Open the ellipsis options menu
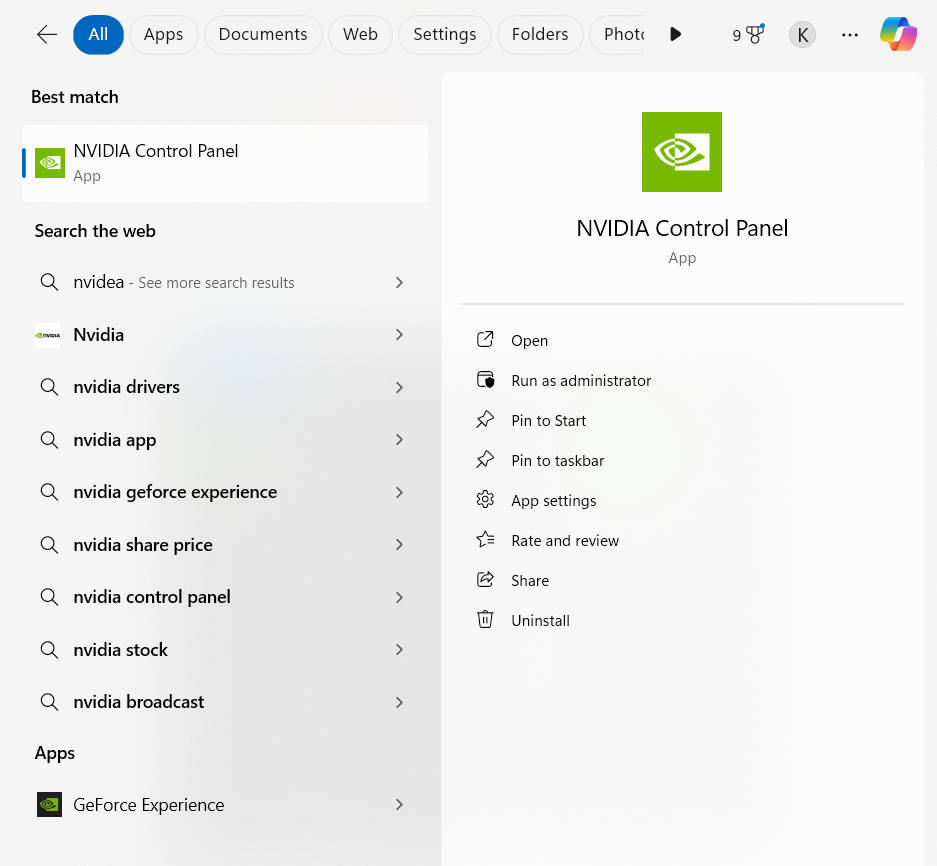Viewport: 937px width, 866px height. pyautogui.click(x=849, y=34)
